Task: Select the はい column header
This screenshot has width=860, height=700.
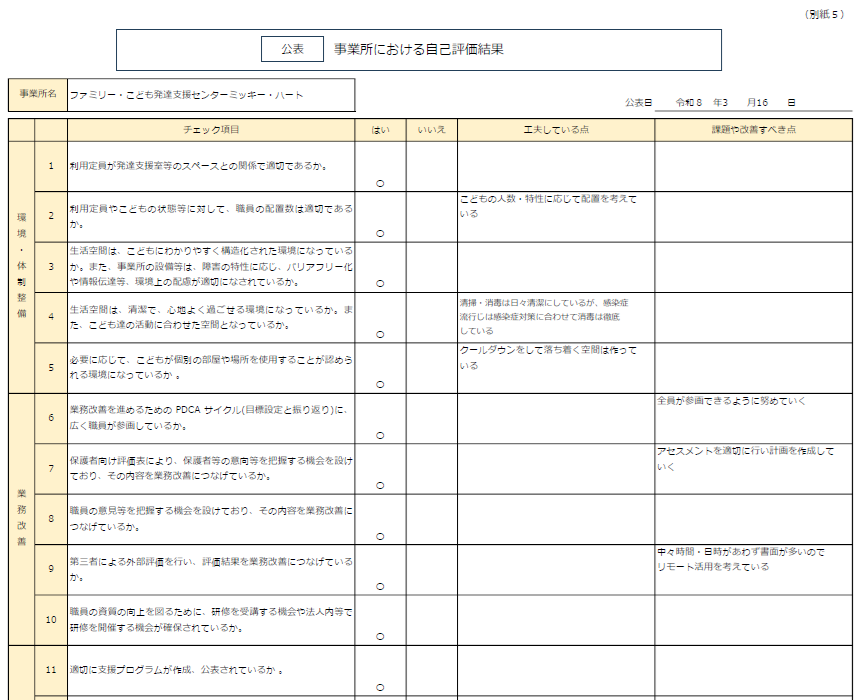Action: [380, 130]
